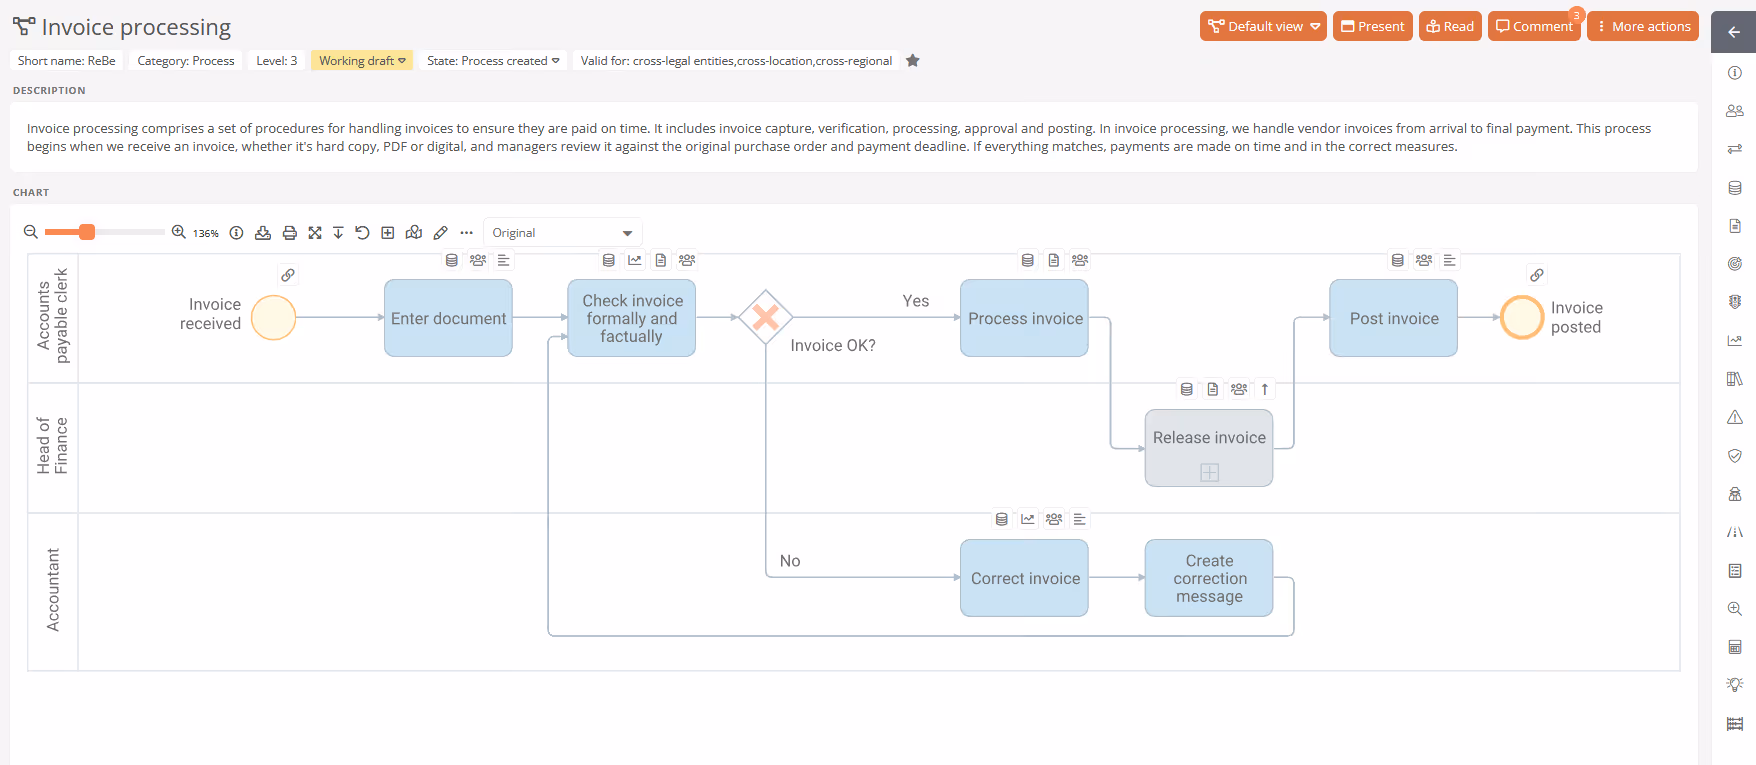
Task: Open the roles/people panel in sidebar
Action: 1735,111
